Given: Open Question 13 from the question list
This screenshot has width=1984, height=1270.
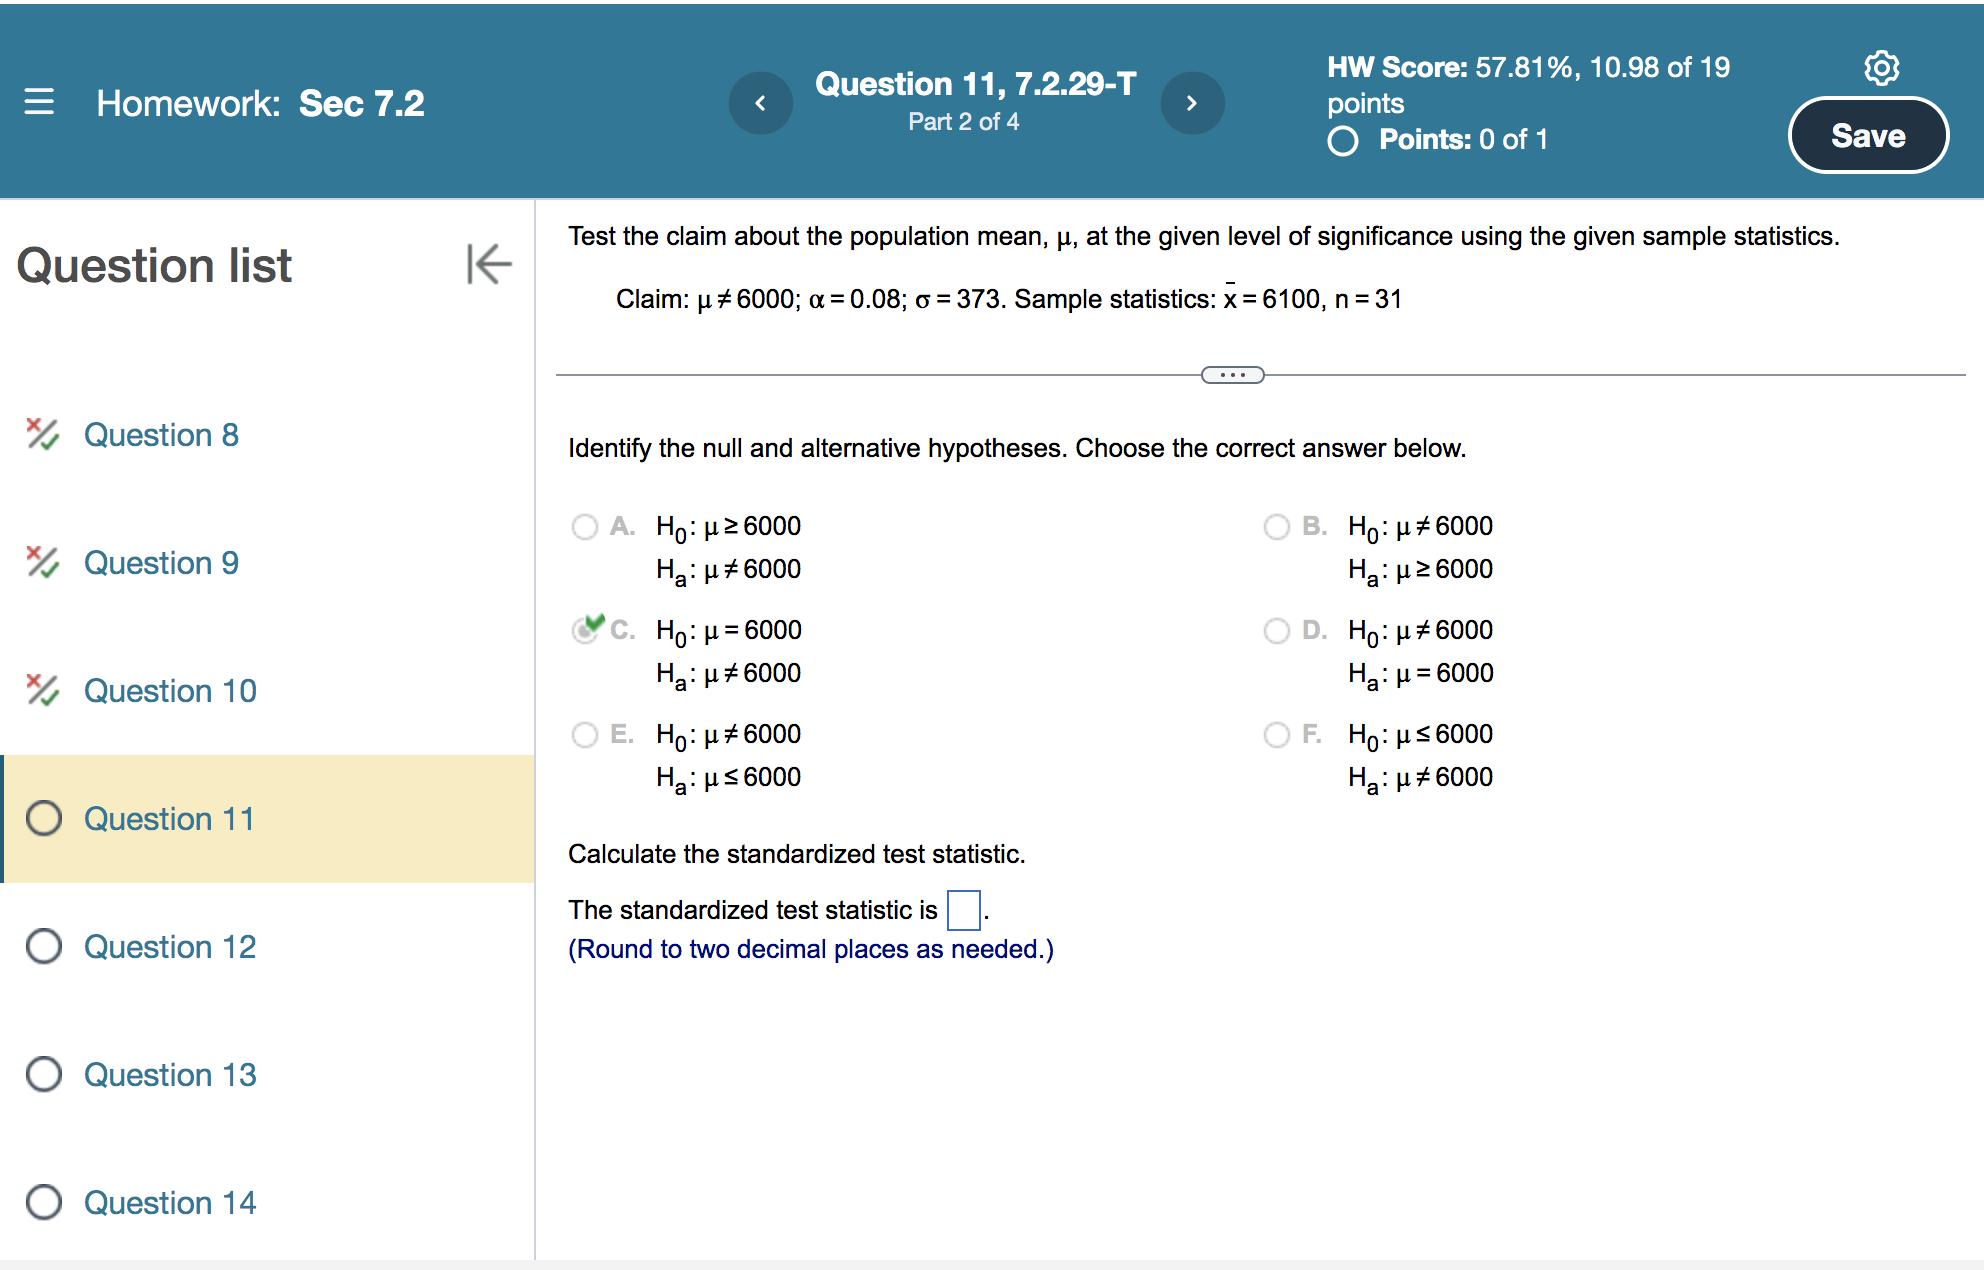Looking at the screenshot, I should (170, 1074).
